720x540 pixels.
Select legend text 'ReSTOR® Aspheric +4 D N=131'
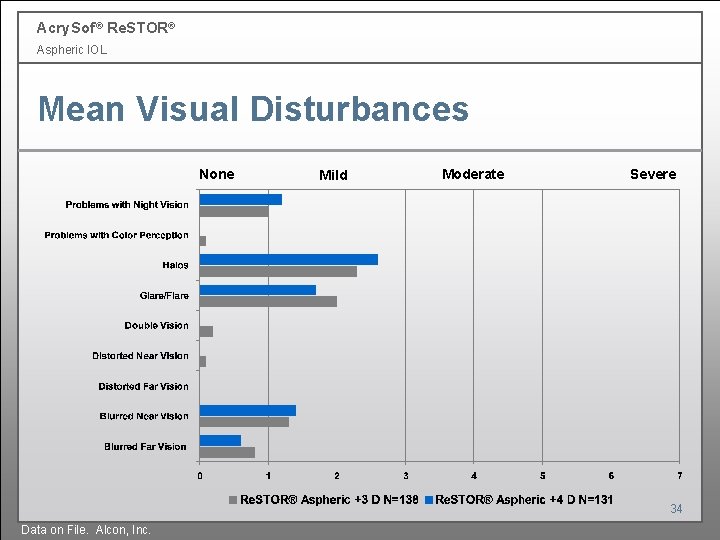click(x=524, y=500)
